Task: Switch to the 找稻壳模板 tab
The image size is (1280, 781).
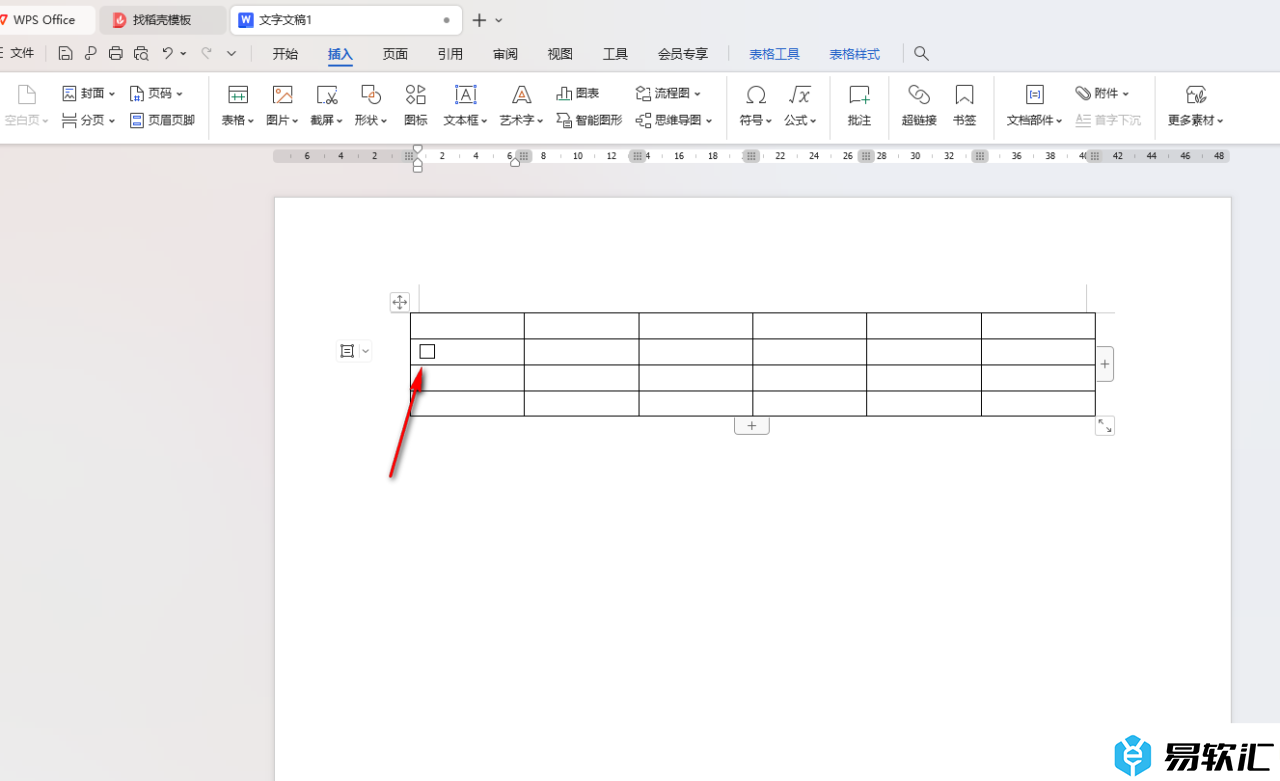Action: pos(162,20)
